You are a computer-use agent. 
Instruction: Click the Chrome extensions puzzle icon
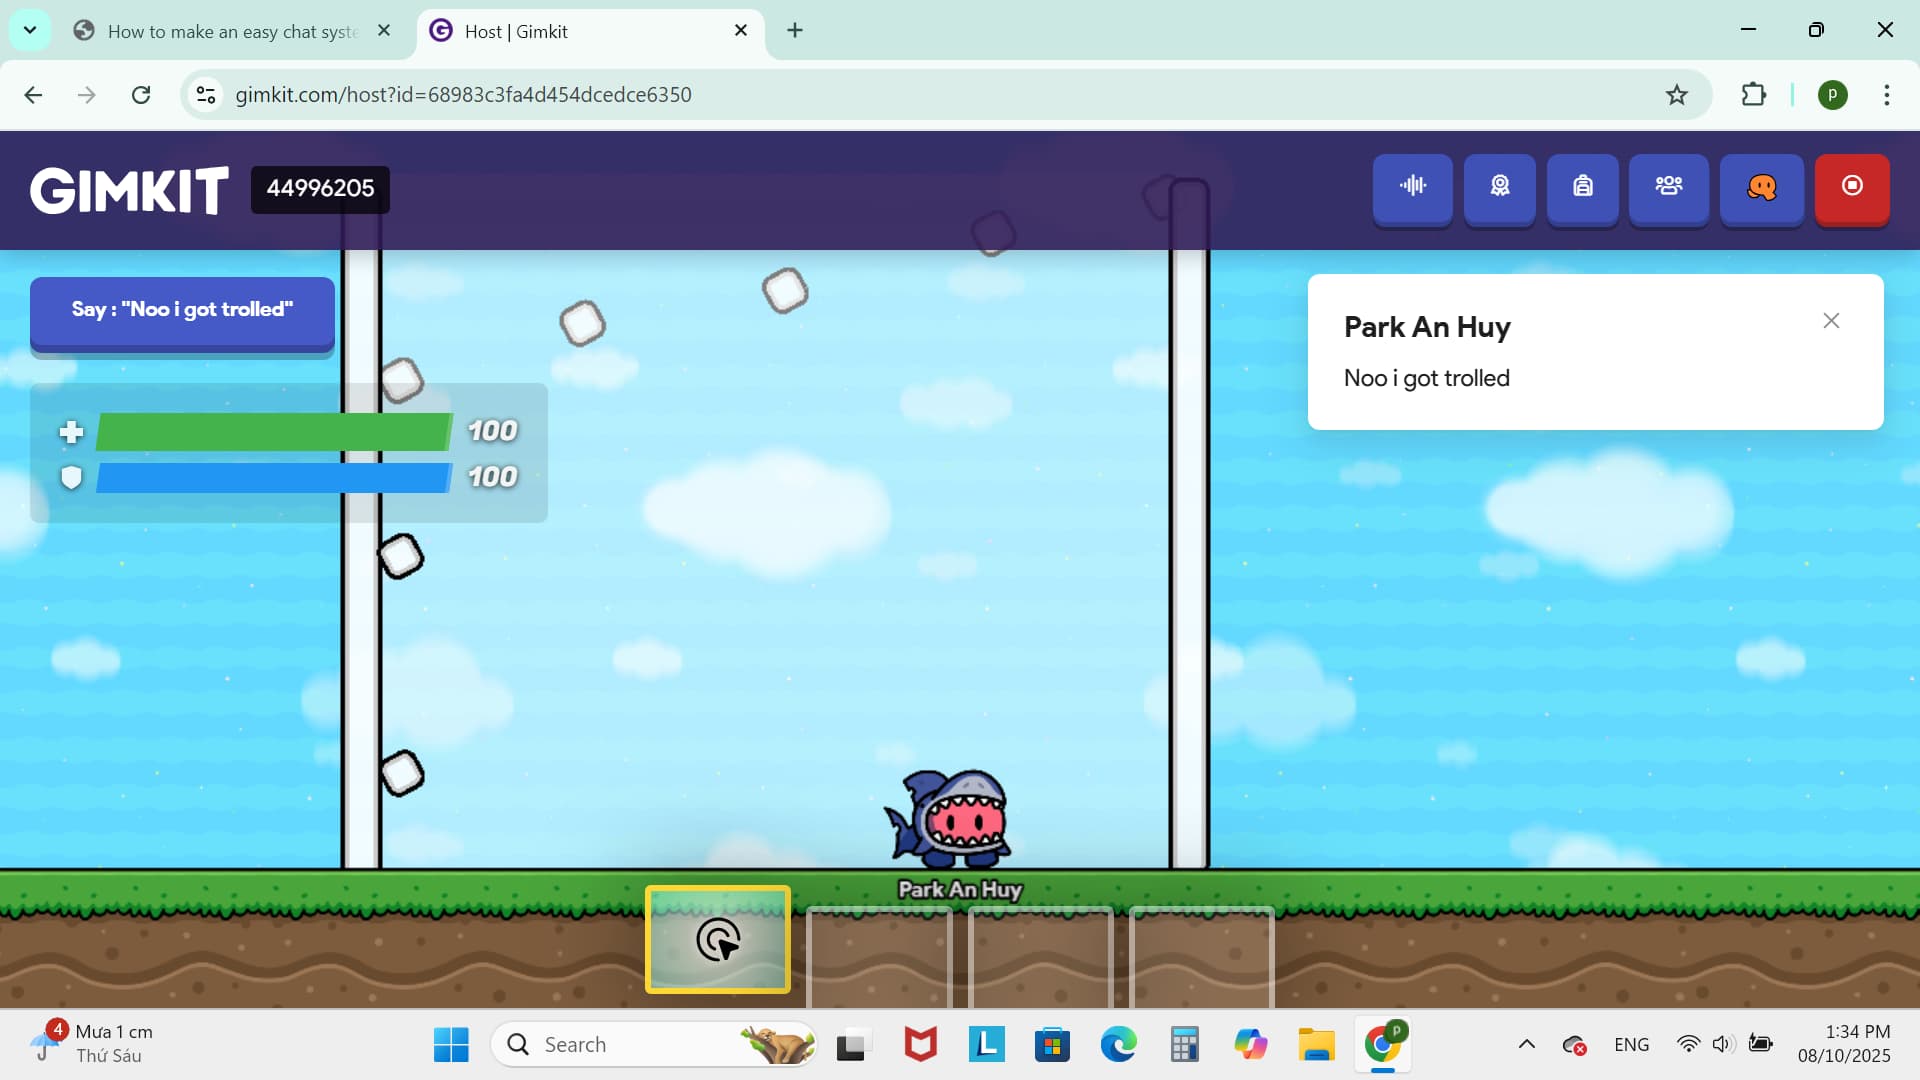pyautogui.click(x=1753, y=95)
